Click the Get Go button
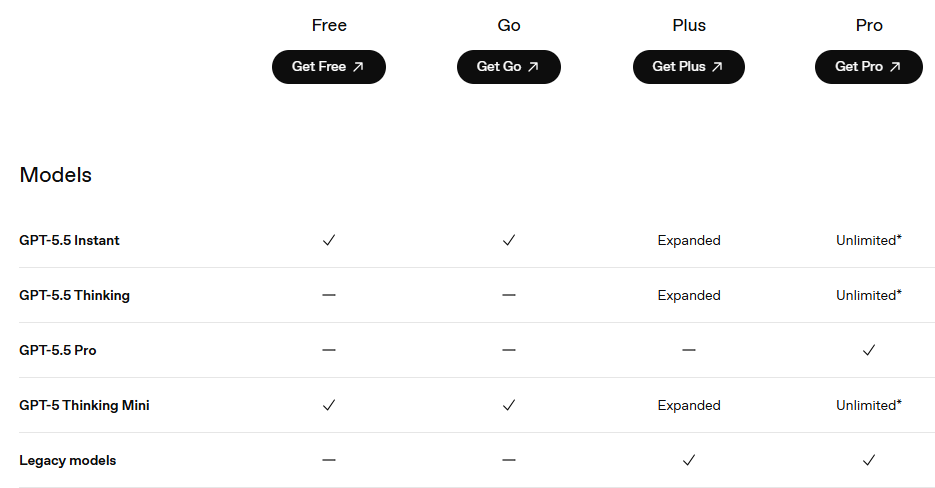The height and width of the screenshot is (488, 935). tap(509, 67)
